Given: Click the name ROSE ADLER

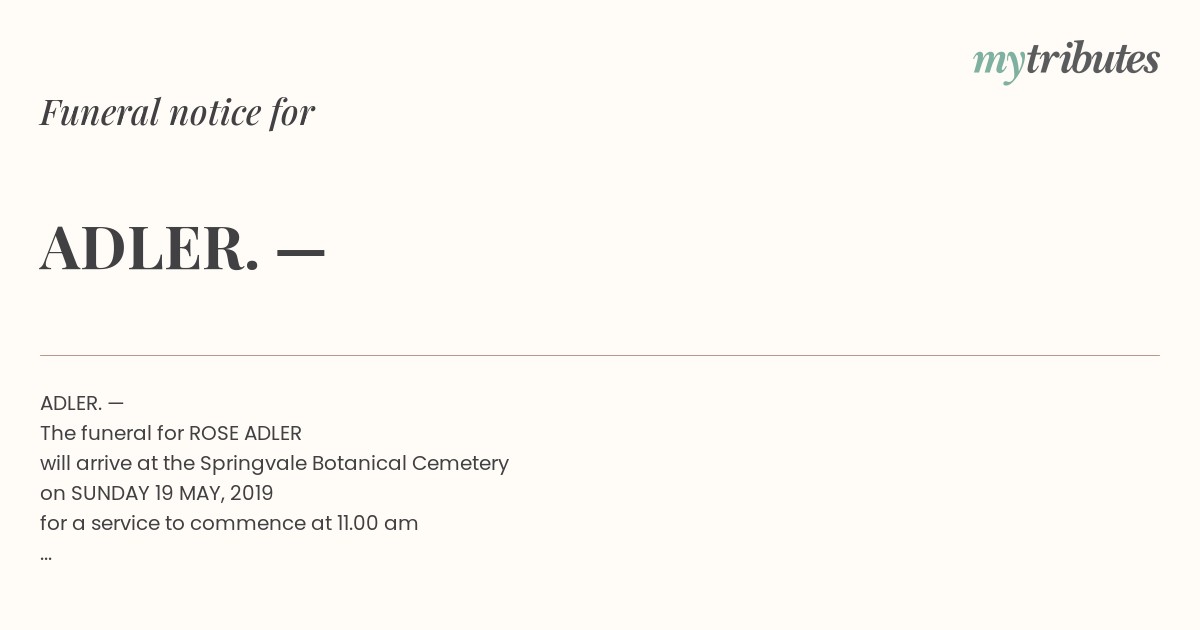Looking at the screenshot, I should pos(245,433).
